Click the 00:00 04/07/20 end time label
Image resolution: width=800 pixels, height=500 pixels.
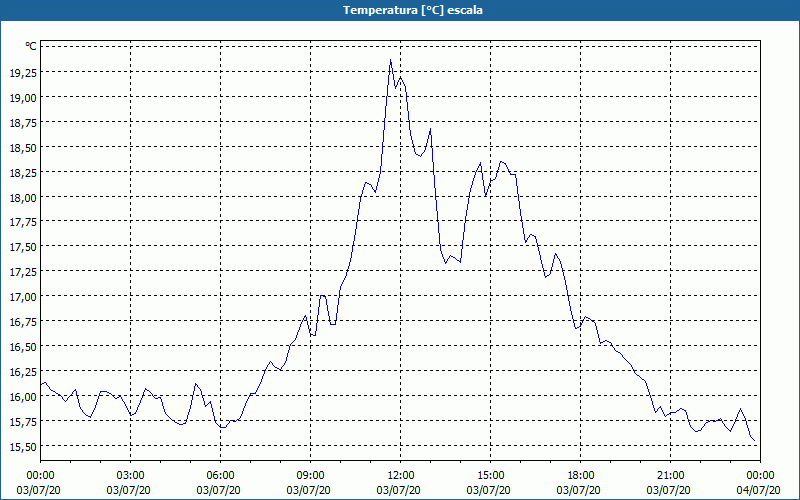759,483
